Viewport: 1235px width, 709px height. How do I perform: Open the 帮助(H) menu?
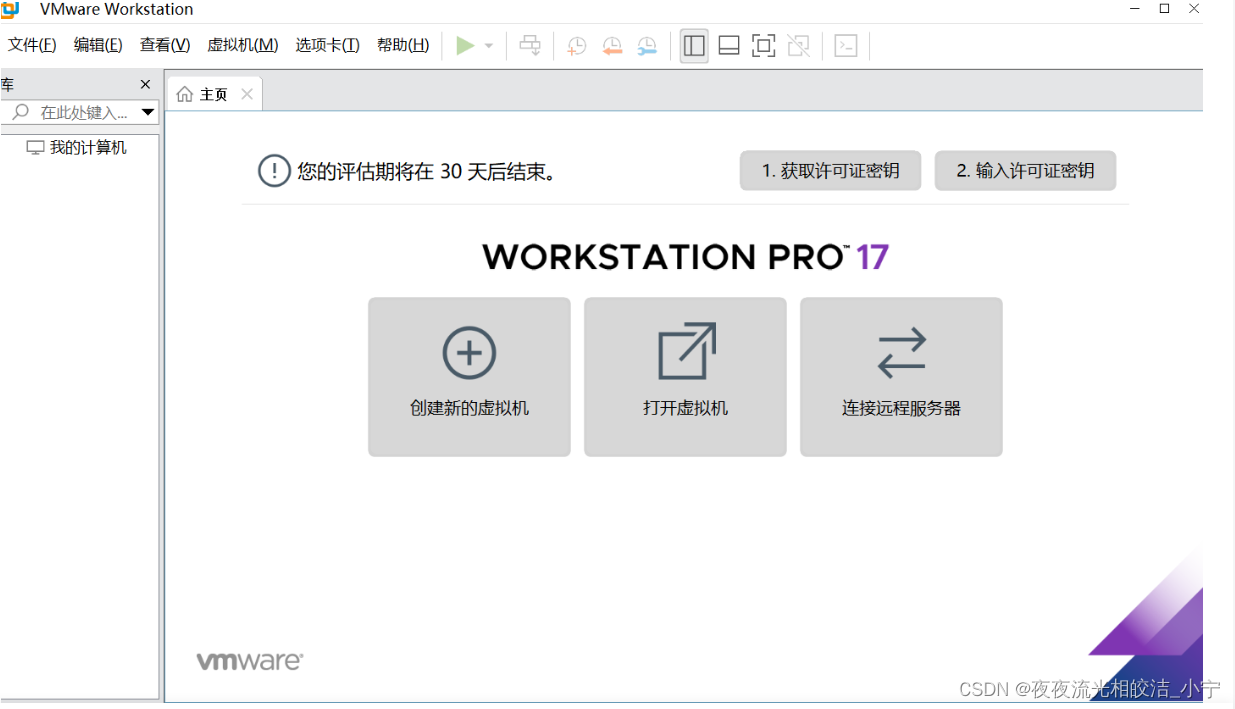(403, 45)
